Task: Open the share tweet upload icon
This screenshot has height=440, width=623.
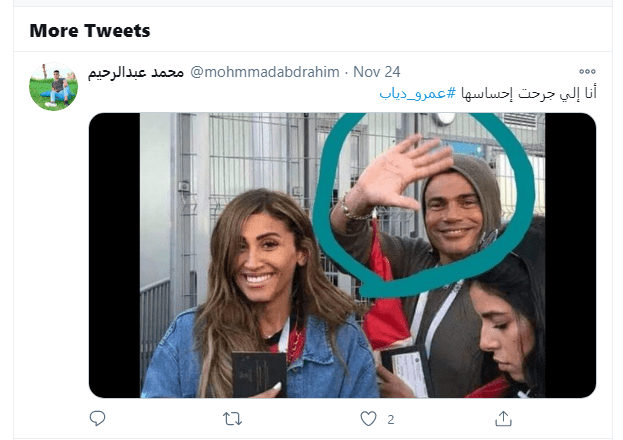Action: pyautogui.click(x=503, y=419)
